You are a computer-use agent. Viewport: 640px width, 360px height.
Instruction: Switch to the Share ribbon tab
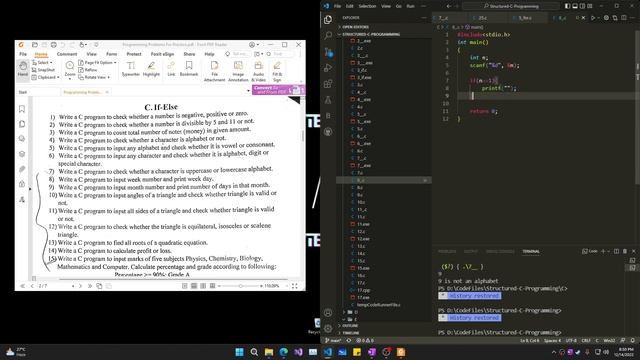coord(189,54)
